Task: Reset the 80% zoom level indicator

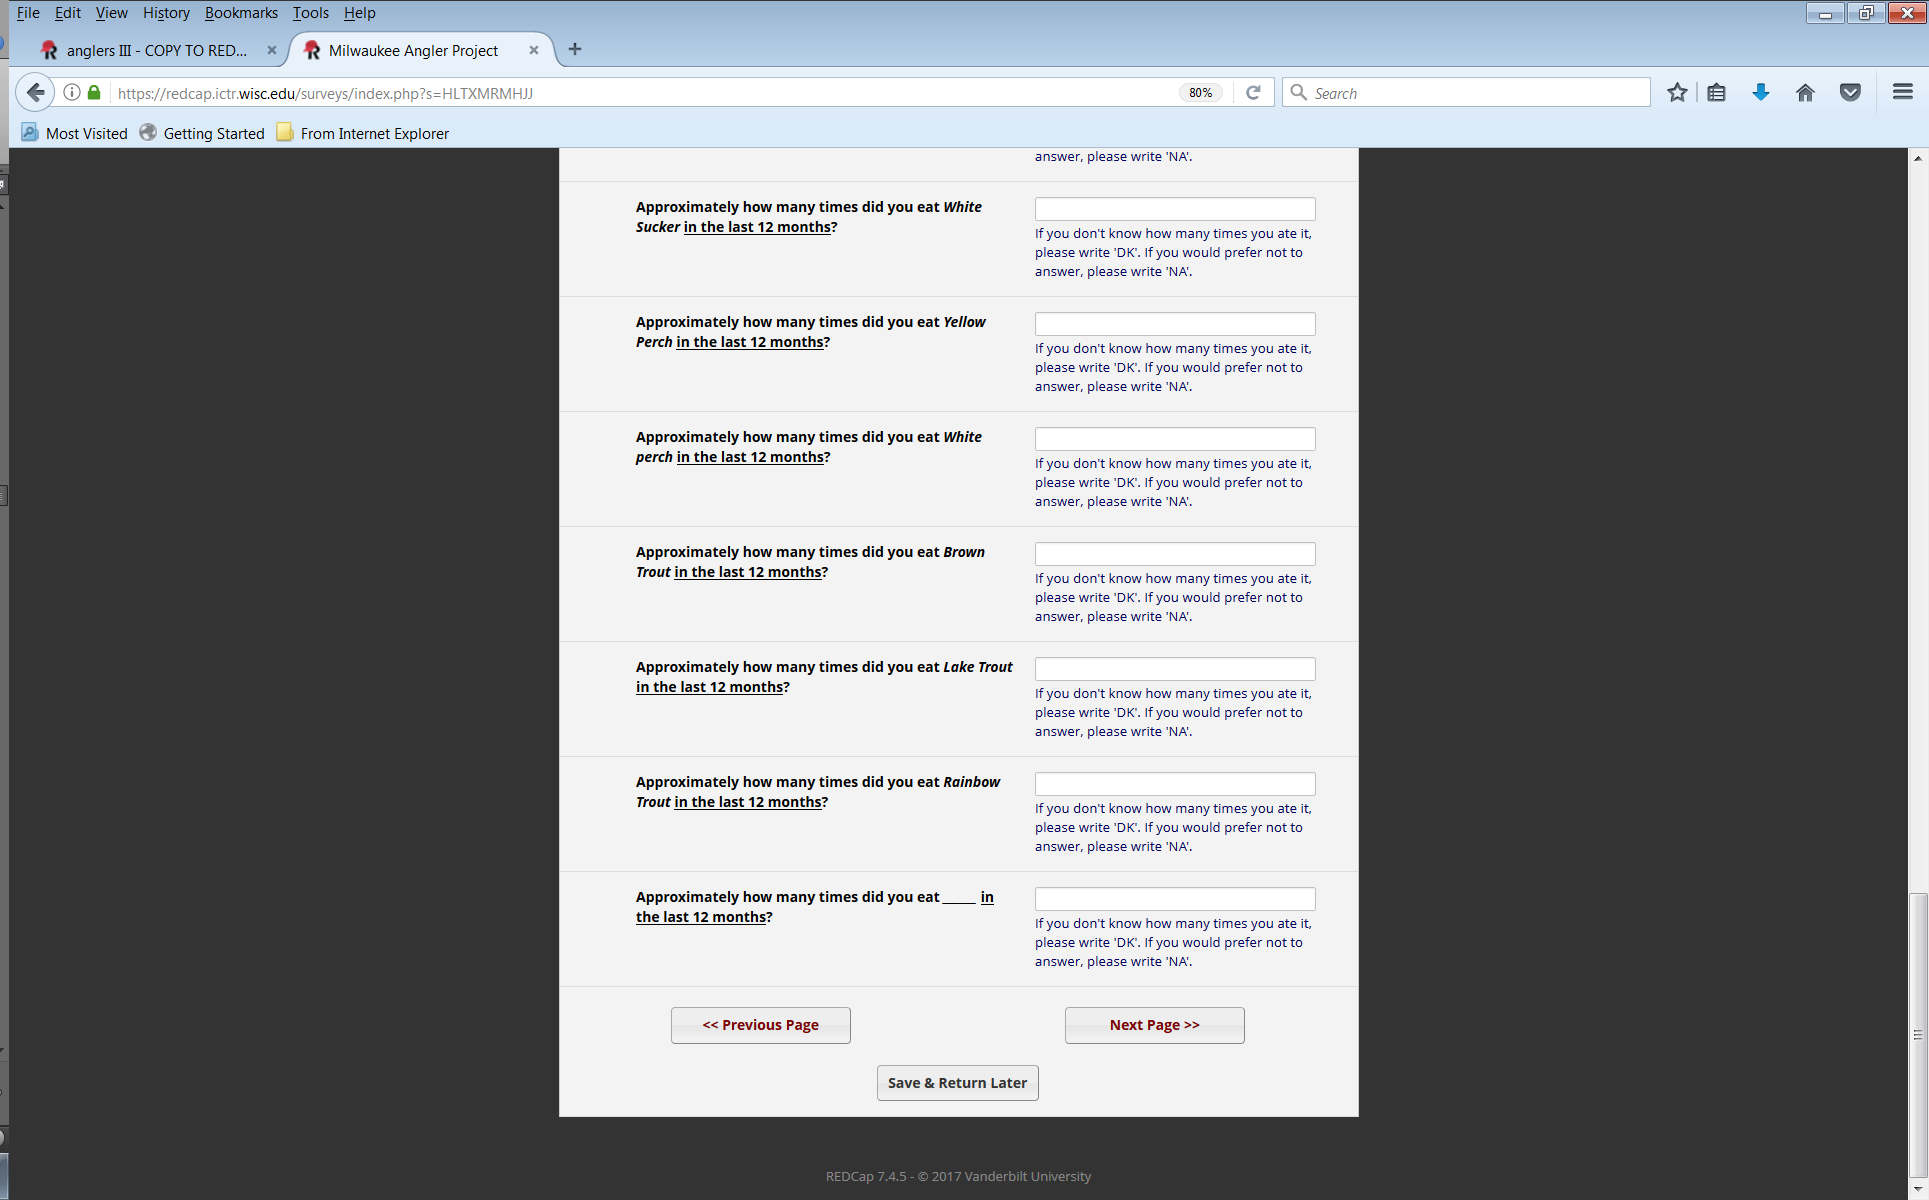Action: [1200, 93]
